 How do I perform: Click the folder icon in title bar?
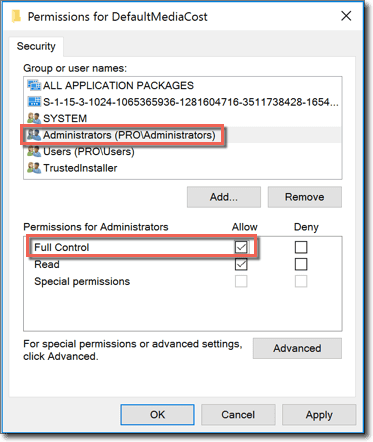(16, 16)
